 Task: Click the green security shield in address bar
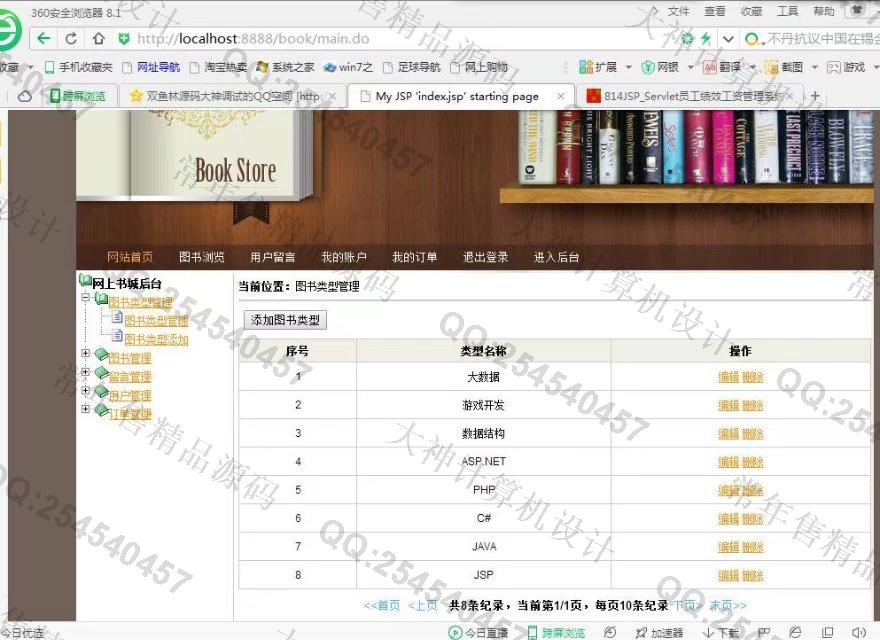(124, 39)
